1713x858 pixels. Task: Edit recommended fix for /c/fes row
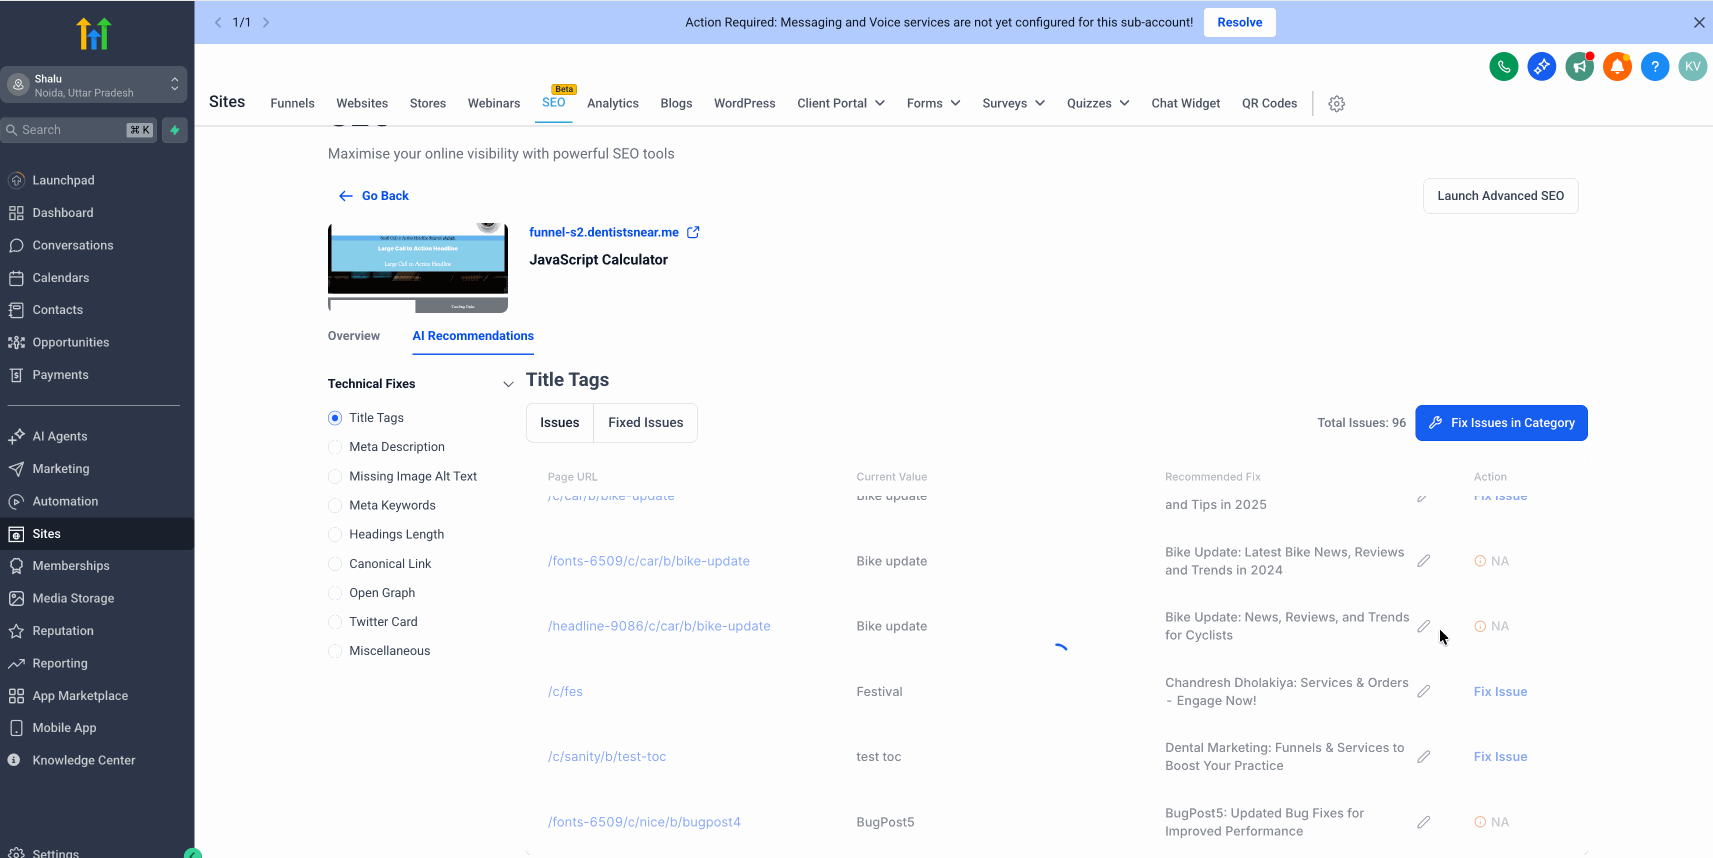pyautogui.click(x=1424, y=692)
